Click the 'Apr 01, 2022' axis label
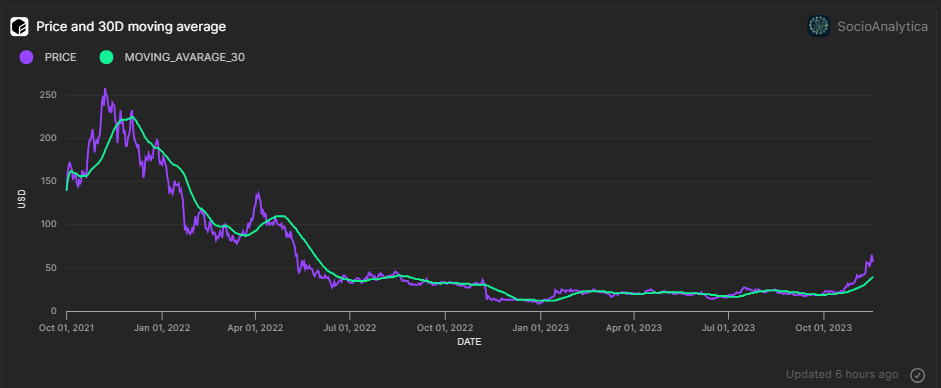Screen dimensions: 941x388 coord(256,328)
